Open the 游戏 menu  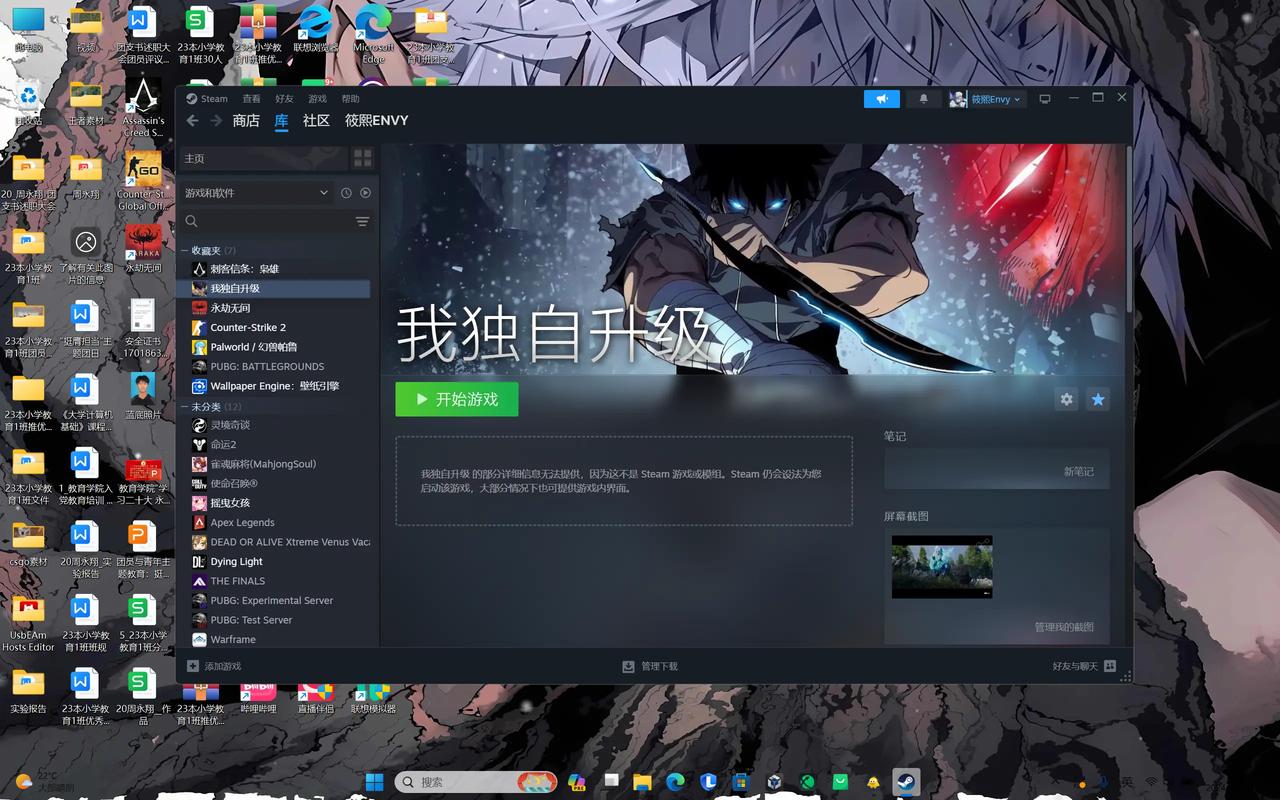pos(317,99)
